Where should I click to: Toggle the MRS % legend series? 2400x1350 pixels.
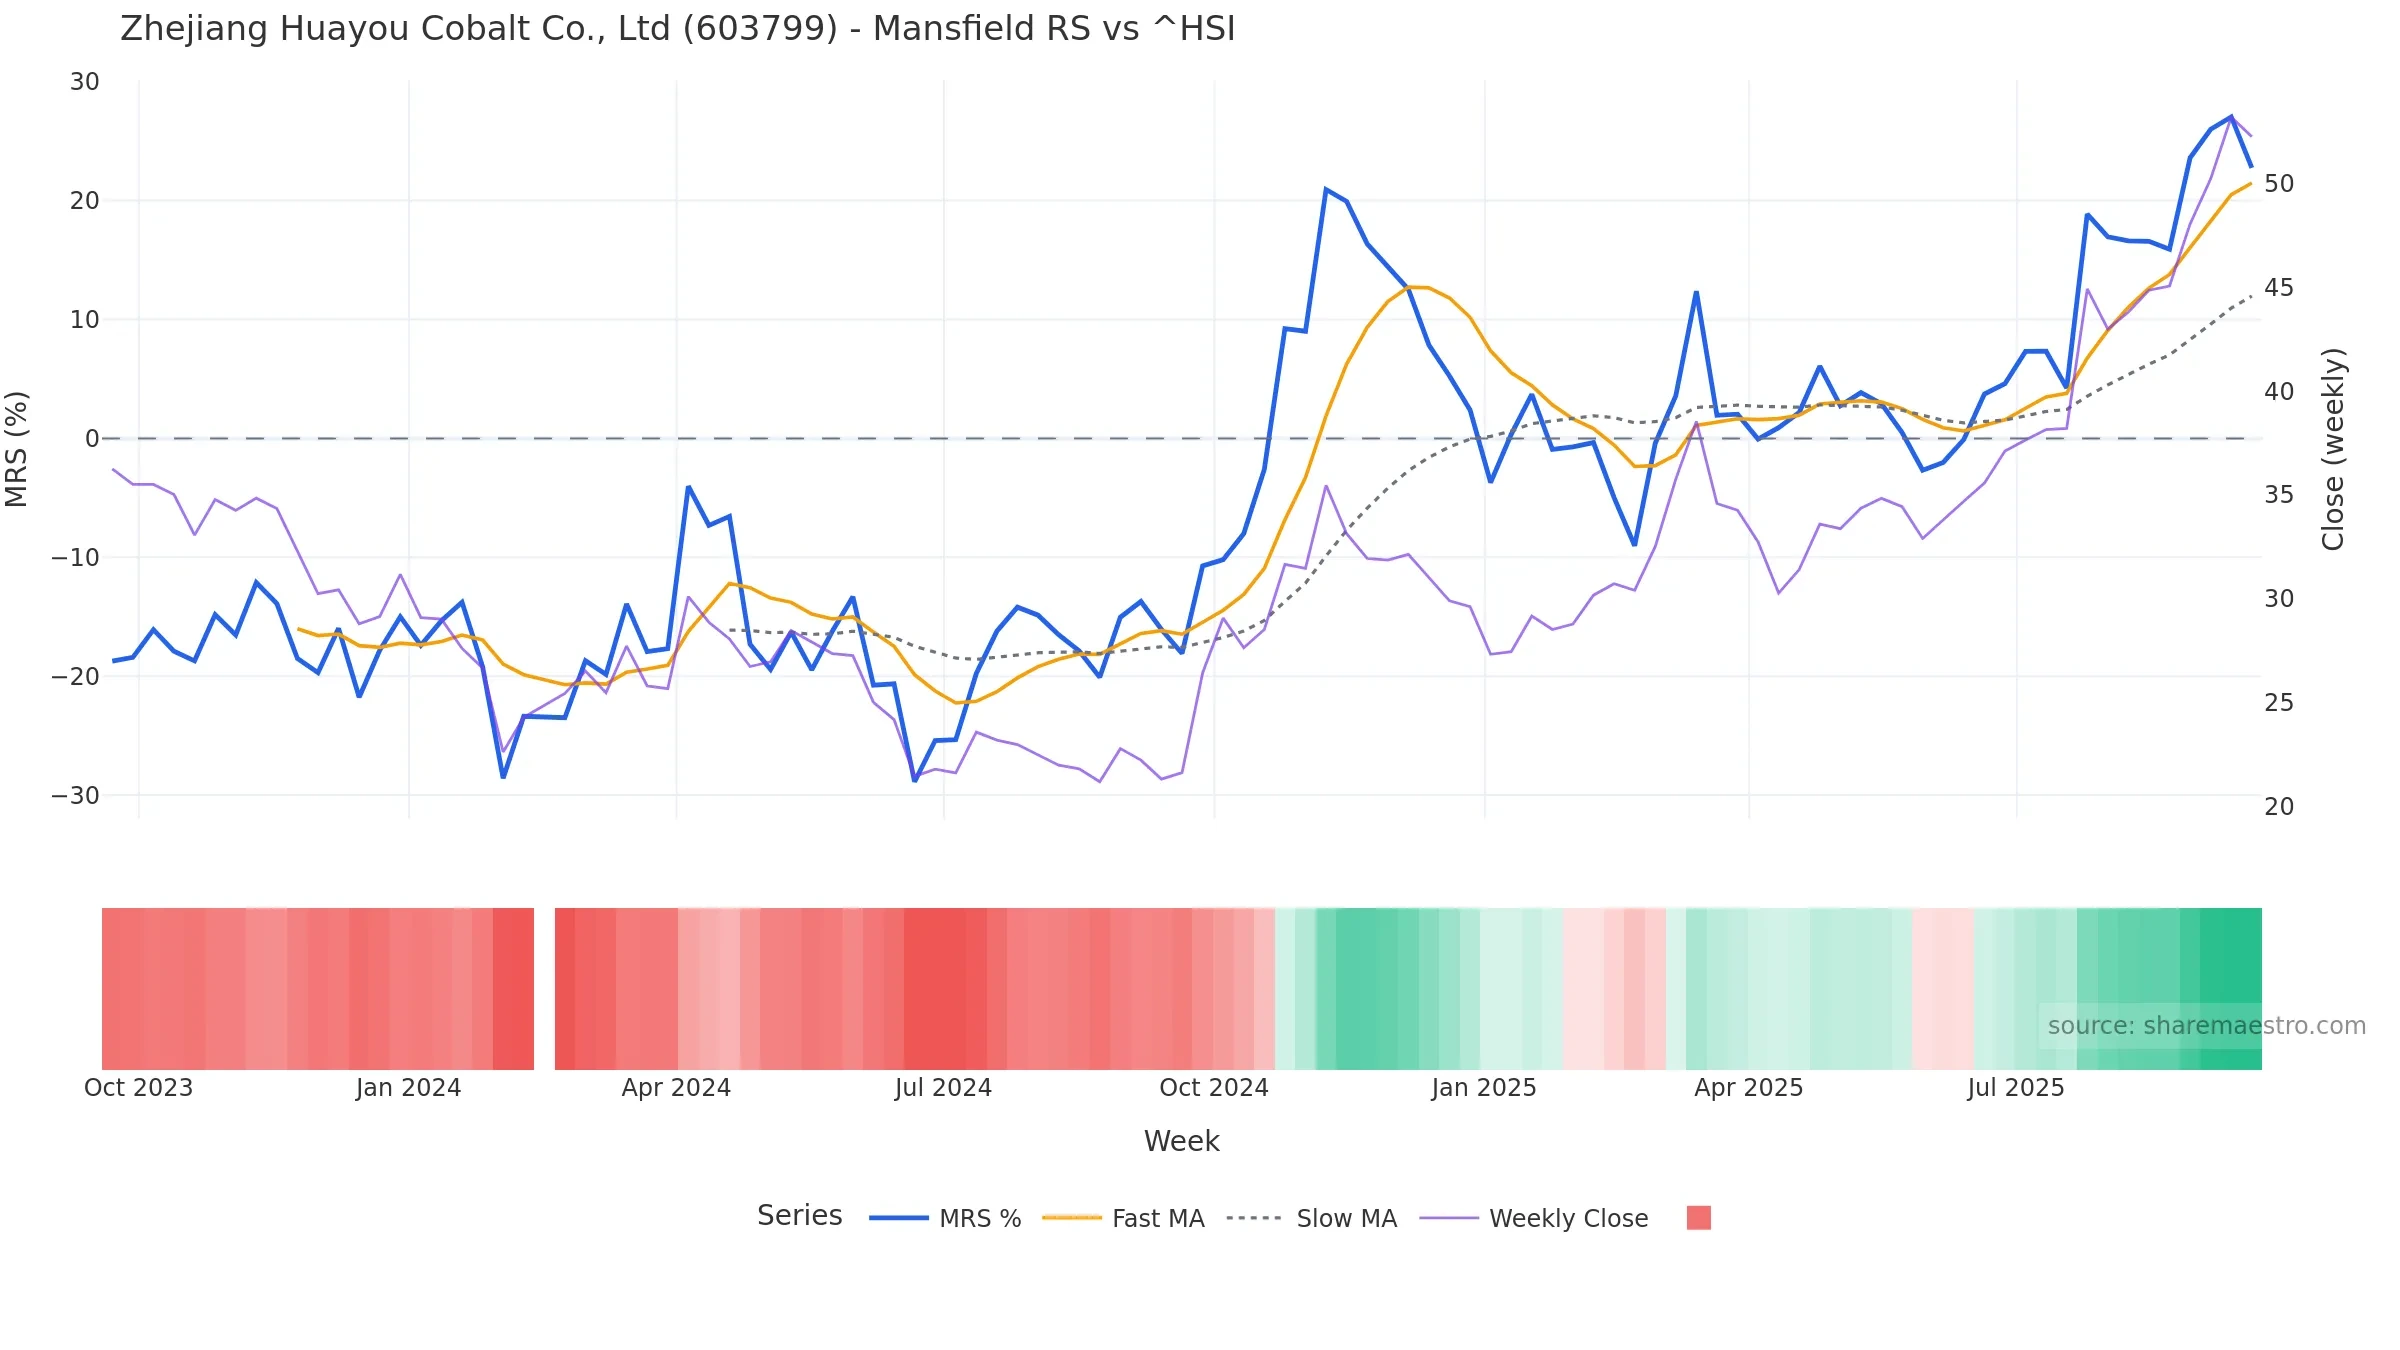[x=945, y=1218]
